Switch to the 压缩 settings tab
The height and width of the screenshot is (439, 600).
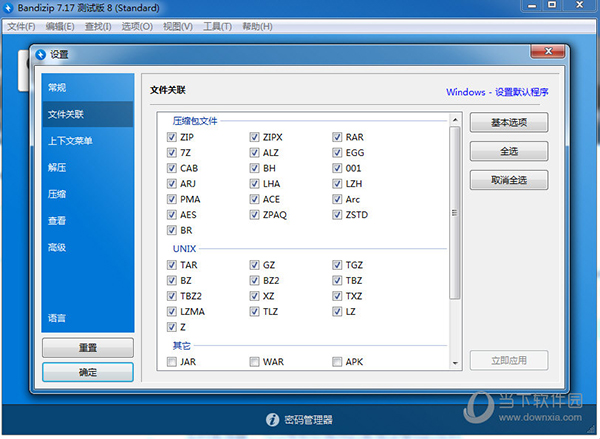(88, 194)
